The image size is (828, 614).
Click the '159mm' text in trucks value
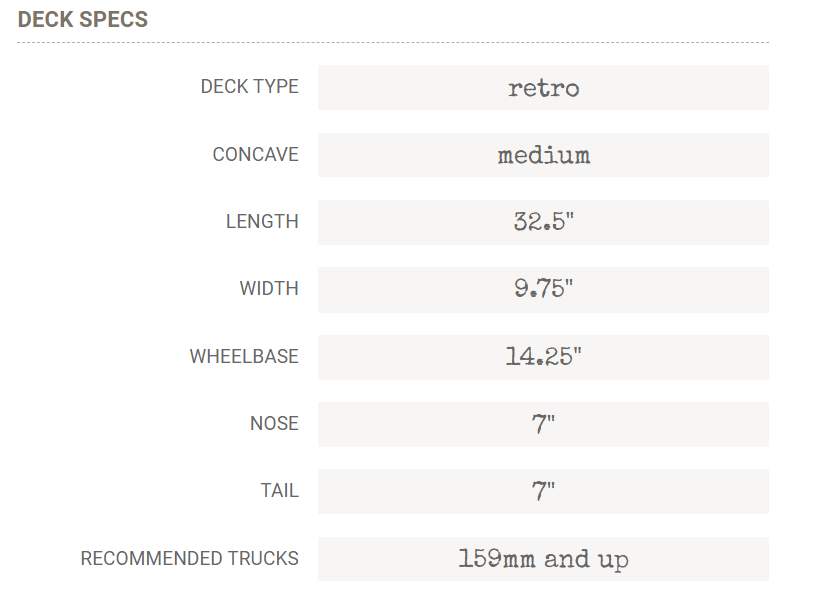[x=498, y=559]
